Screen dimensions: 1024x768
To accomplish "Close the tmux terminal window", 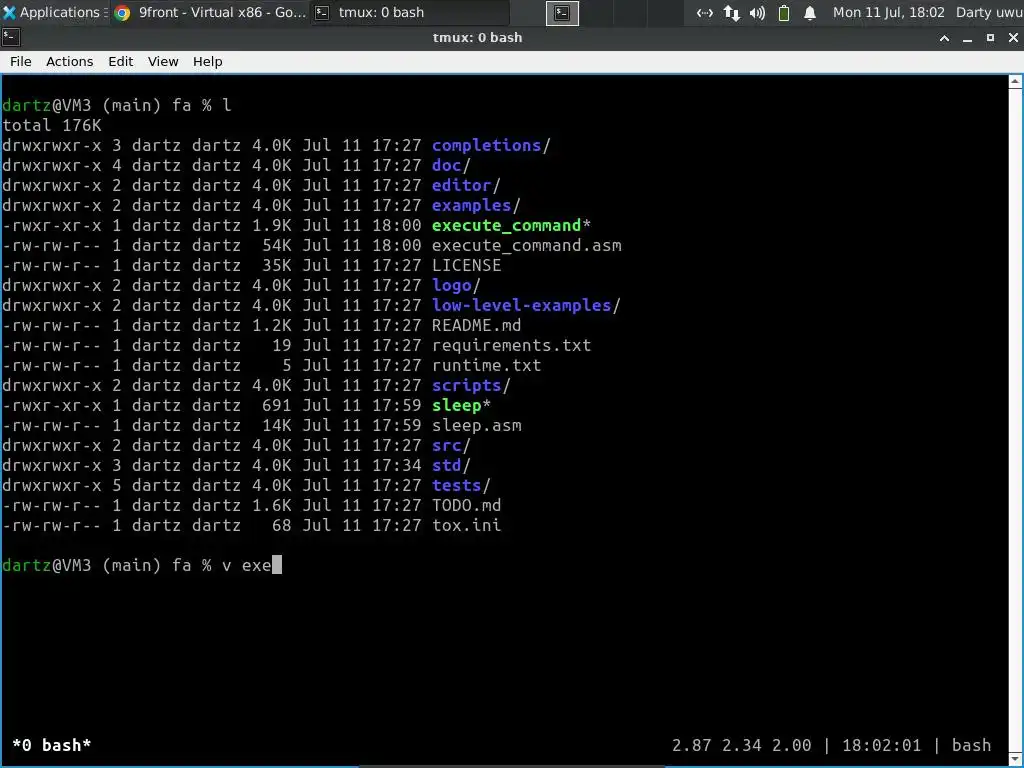I will click(x=1013, y=38).
